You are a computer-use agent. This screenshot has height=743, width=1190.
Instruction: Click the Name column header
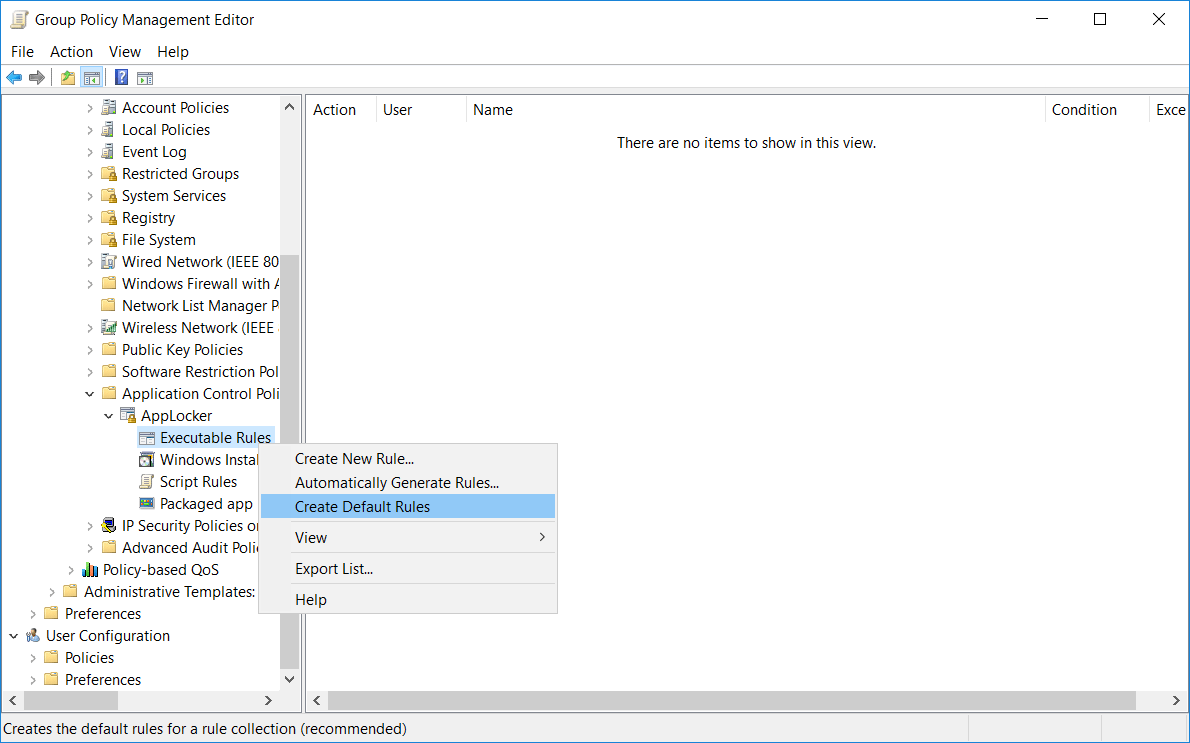(x=493, y=109)
